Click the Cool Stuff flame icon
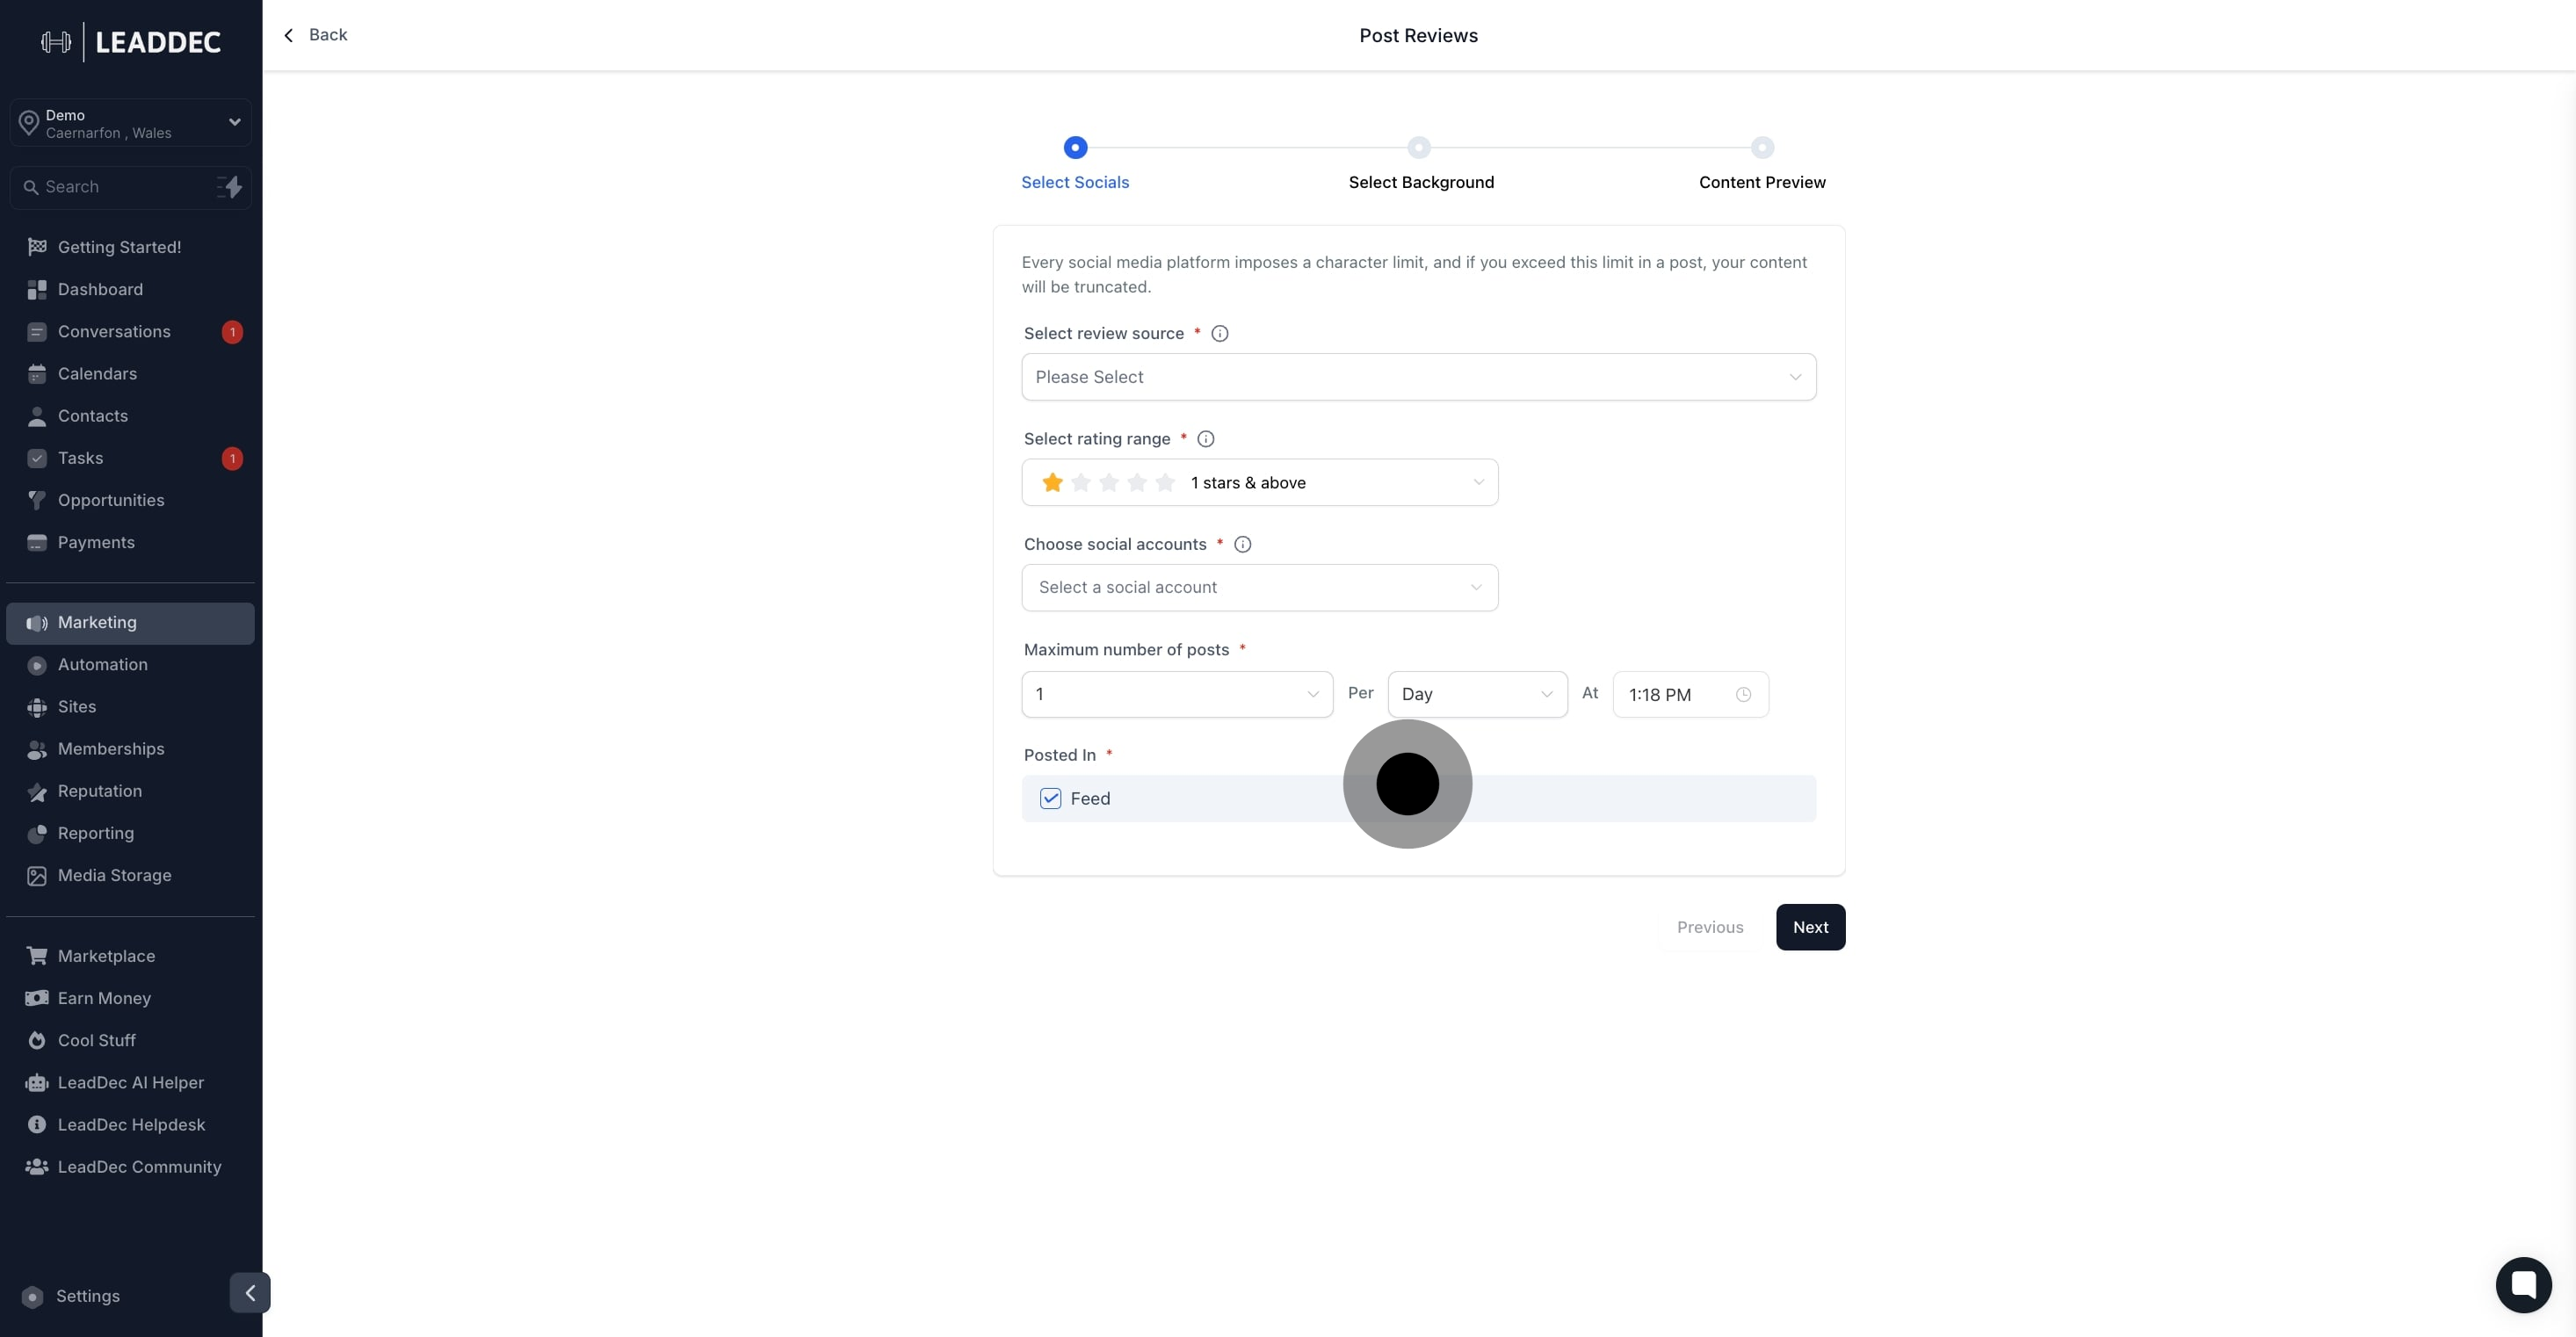 coord(37,1041)
